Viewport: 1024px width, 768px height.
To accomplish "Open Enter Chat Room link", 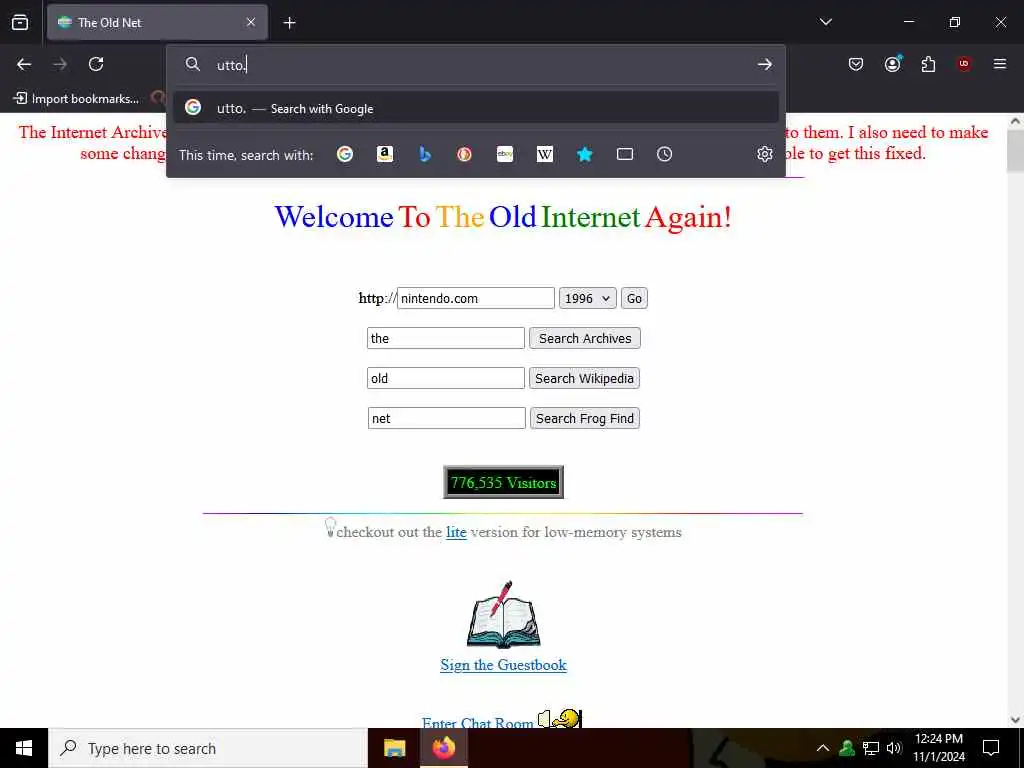I will 477,722.
